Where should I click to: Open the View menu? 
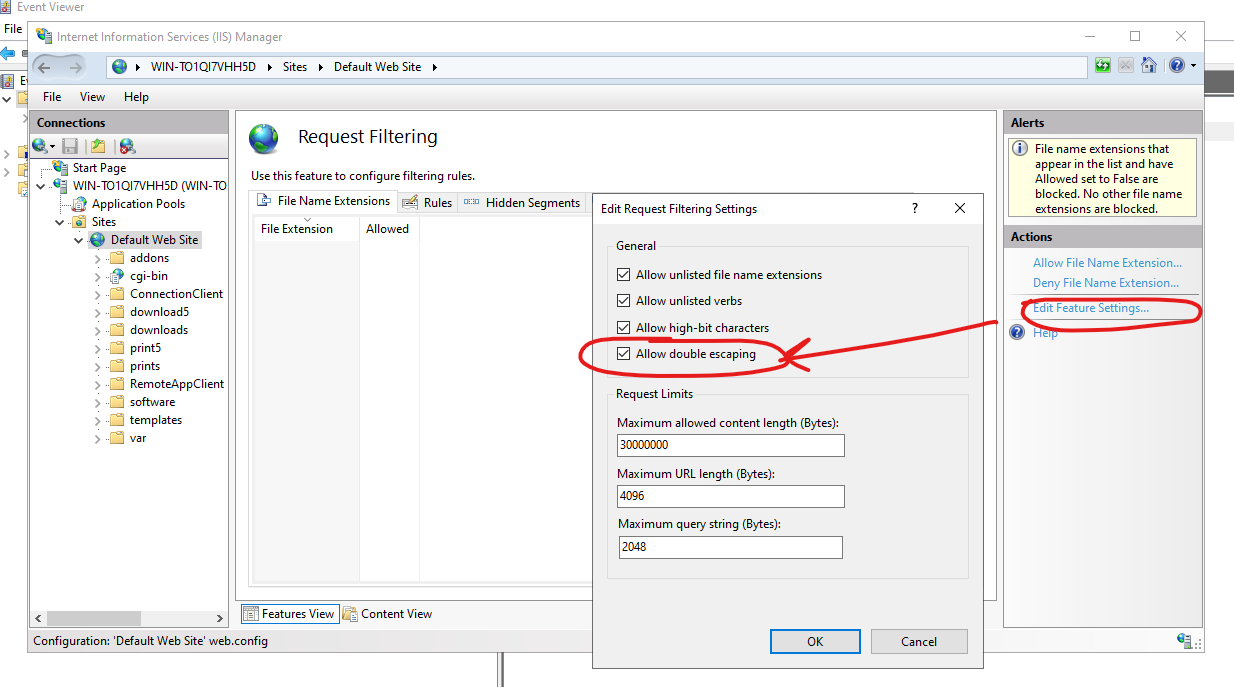click(x=92, y=97)
